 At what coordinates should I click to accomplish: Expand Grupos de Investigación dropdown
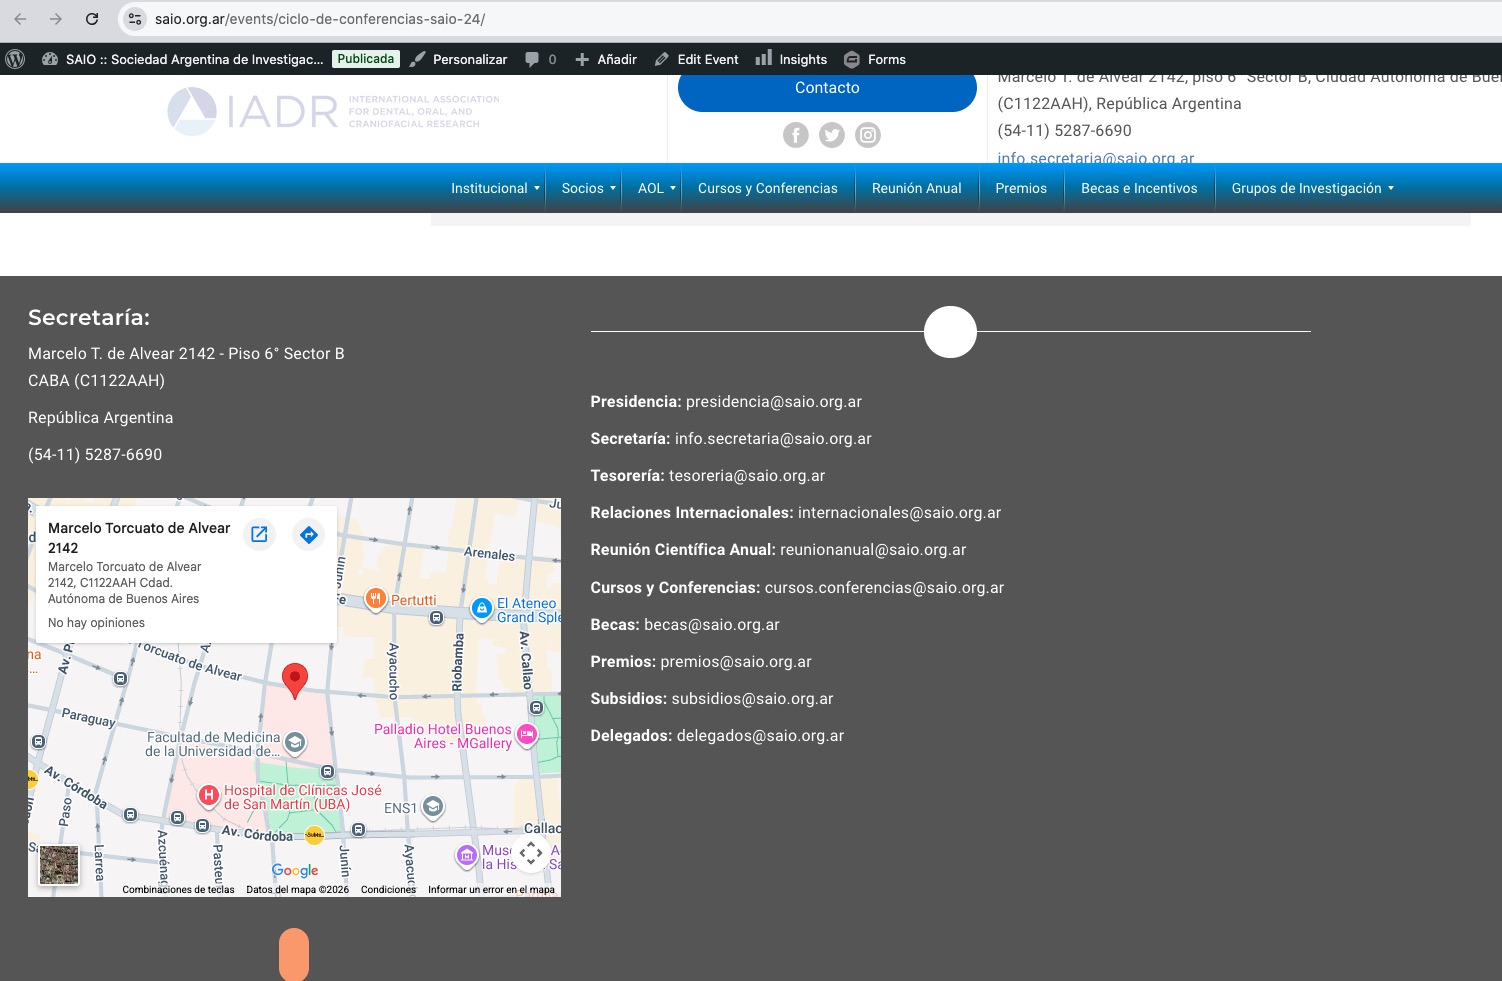click(x=1312, y=188)
